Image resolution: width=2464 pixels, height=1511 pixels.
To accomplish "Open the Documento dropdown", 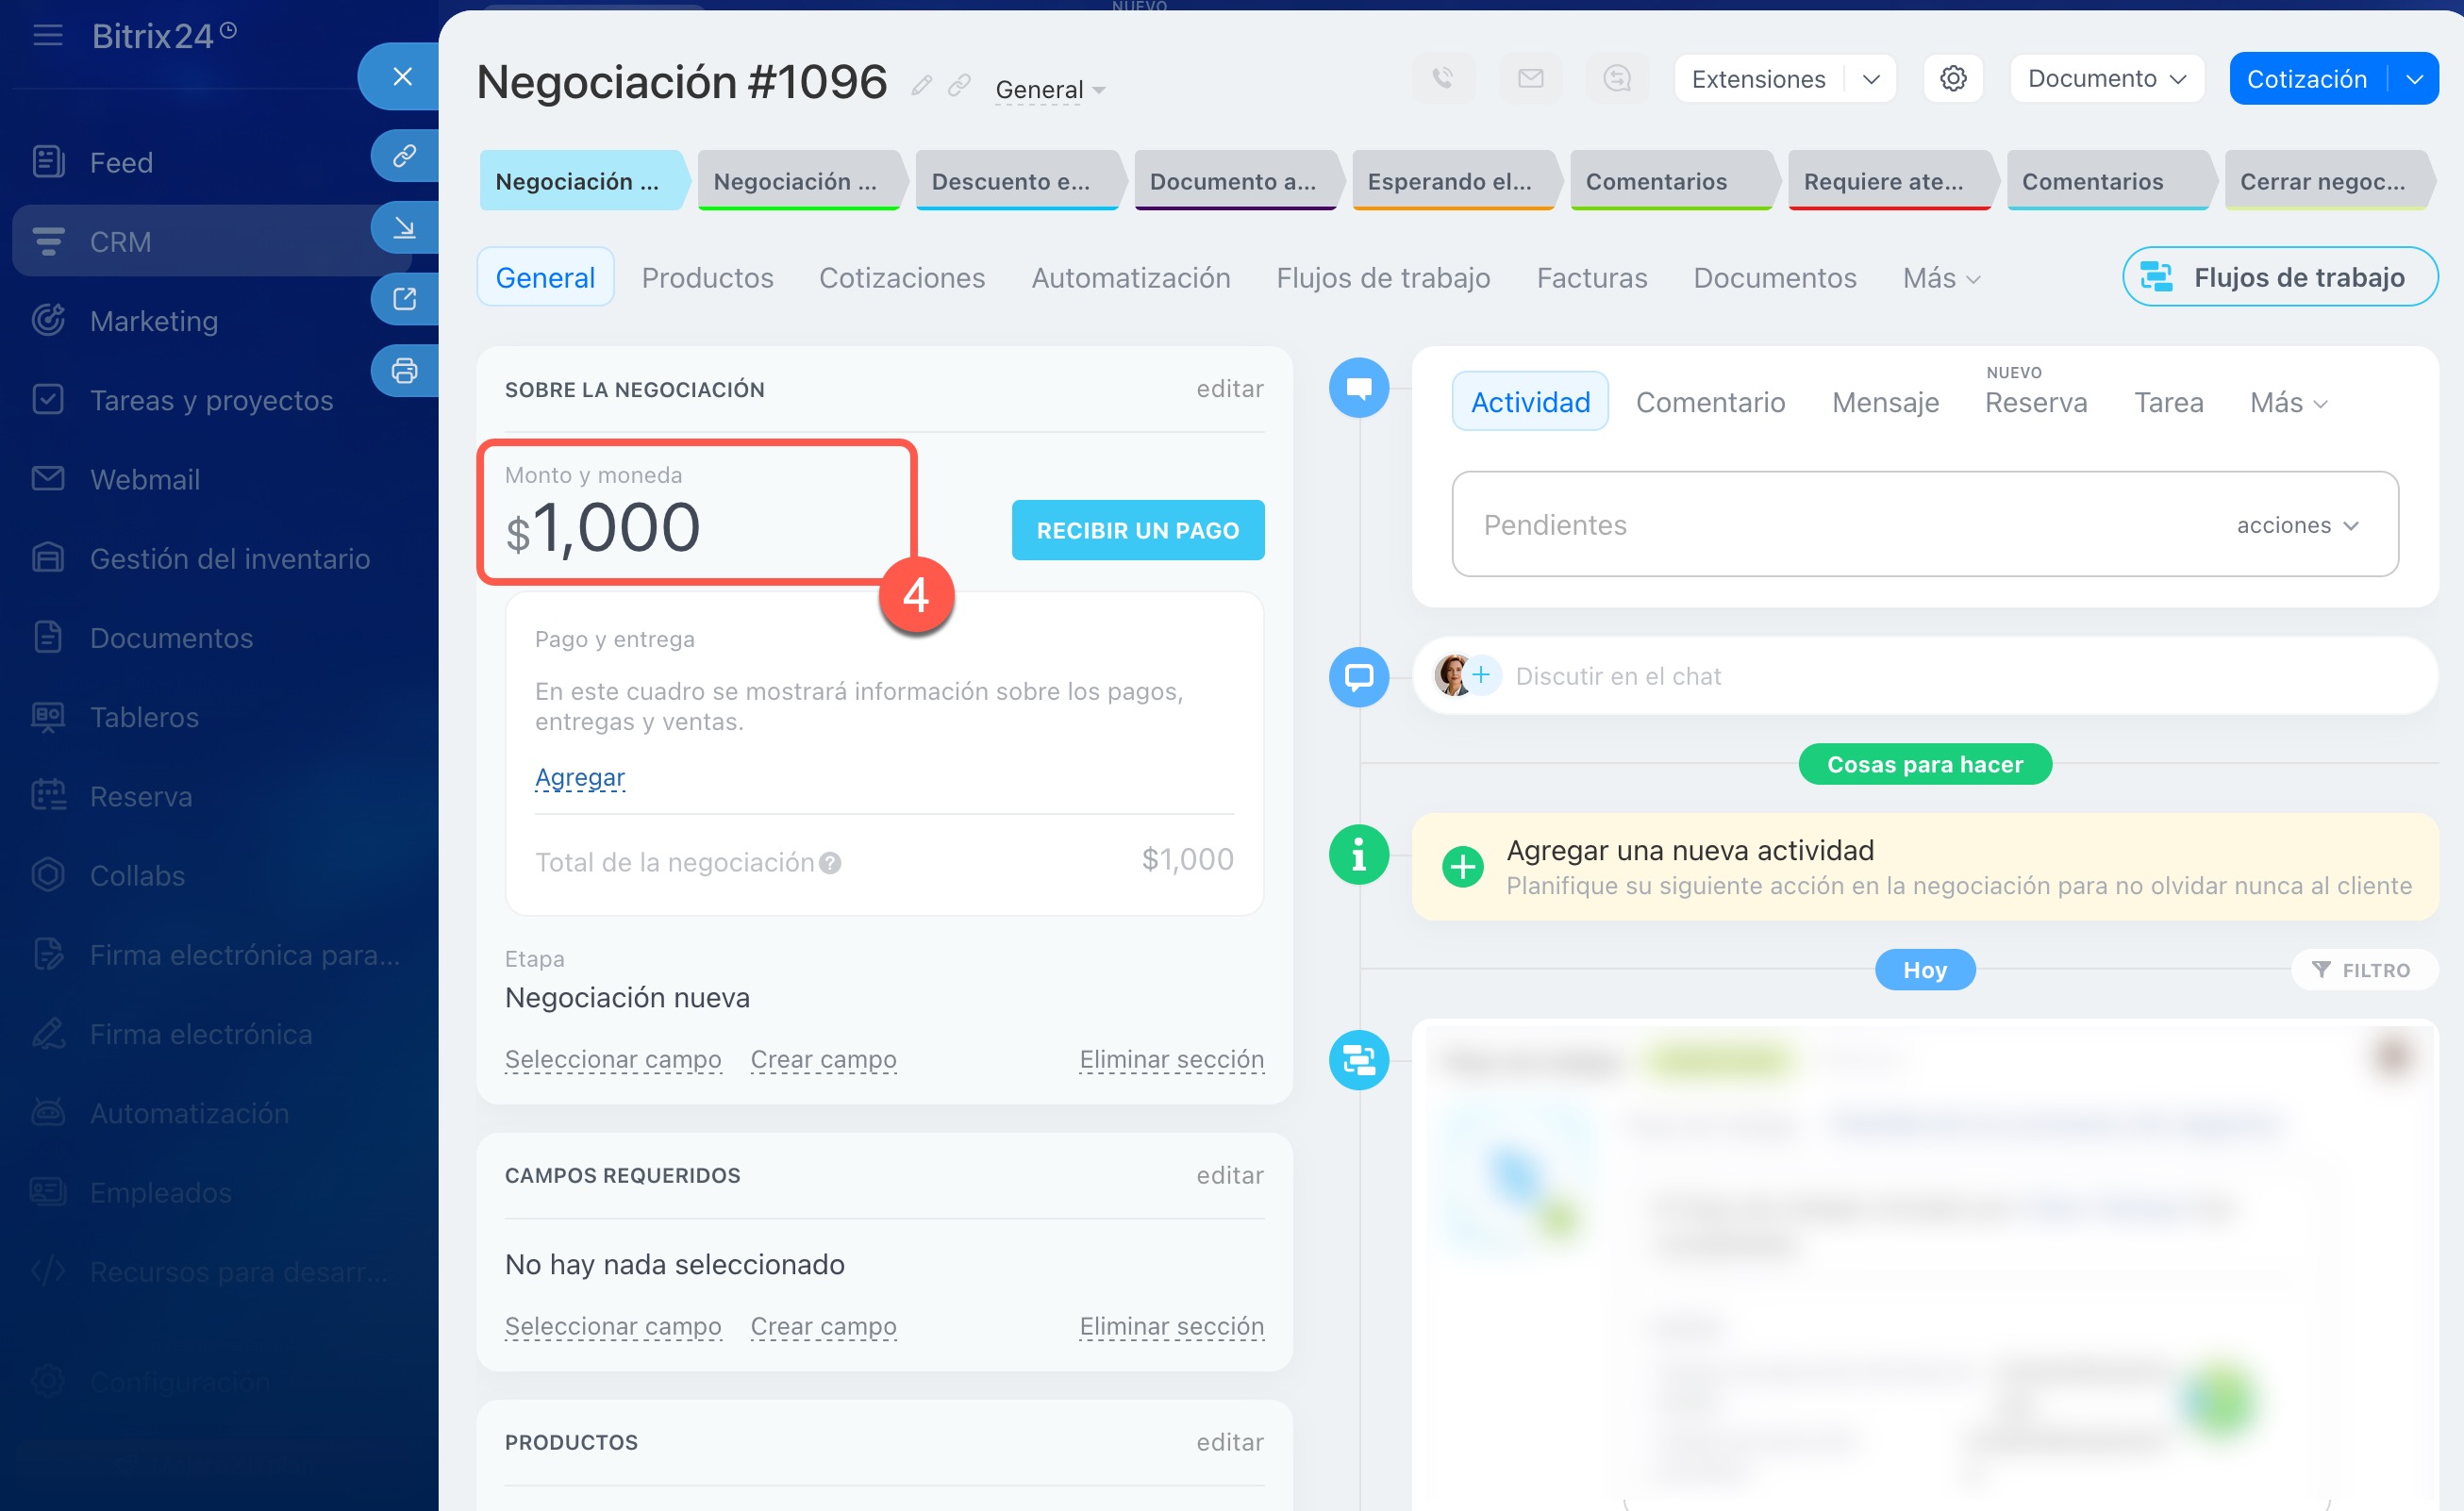I will [x=2106, y=79].
